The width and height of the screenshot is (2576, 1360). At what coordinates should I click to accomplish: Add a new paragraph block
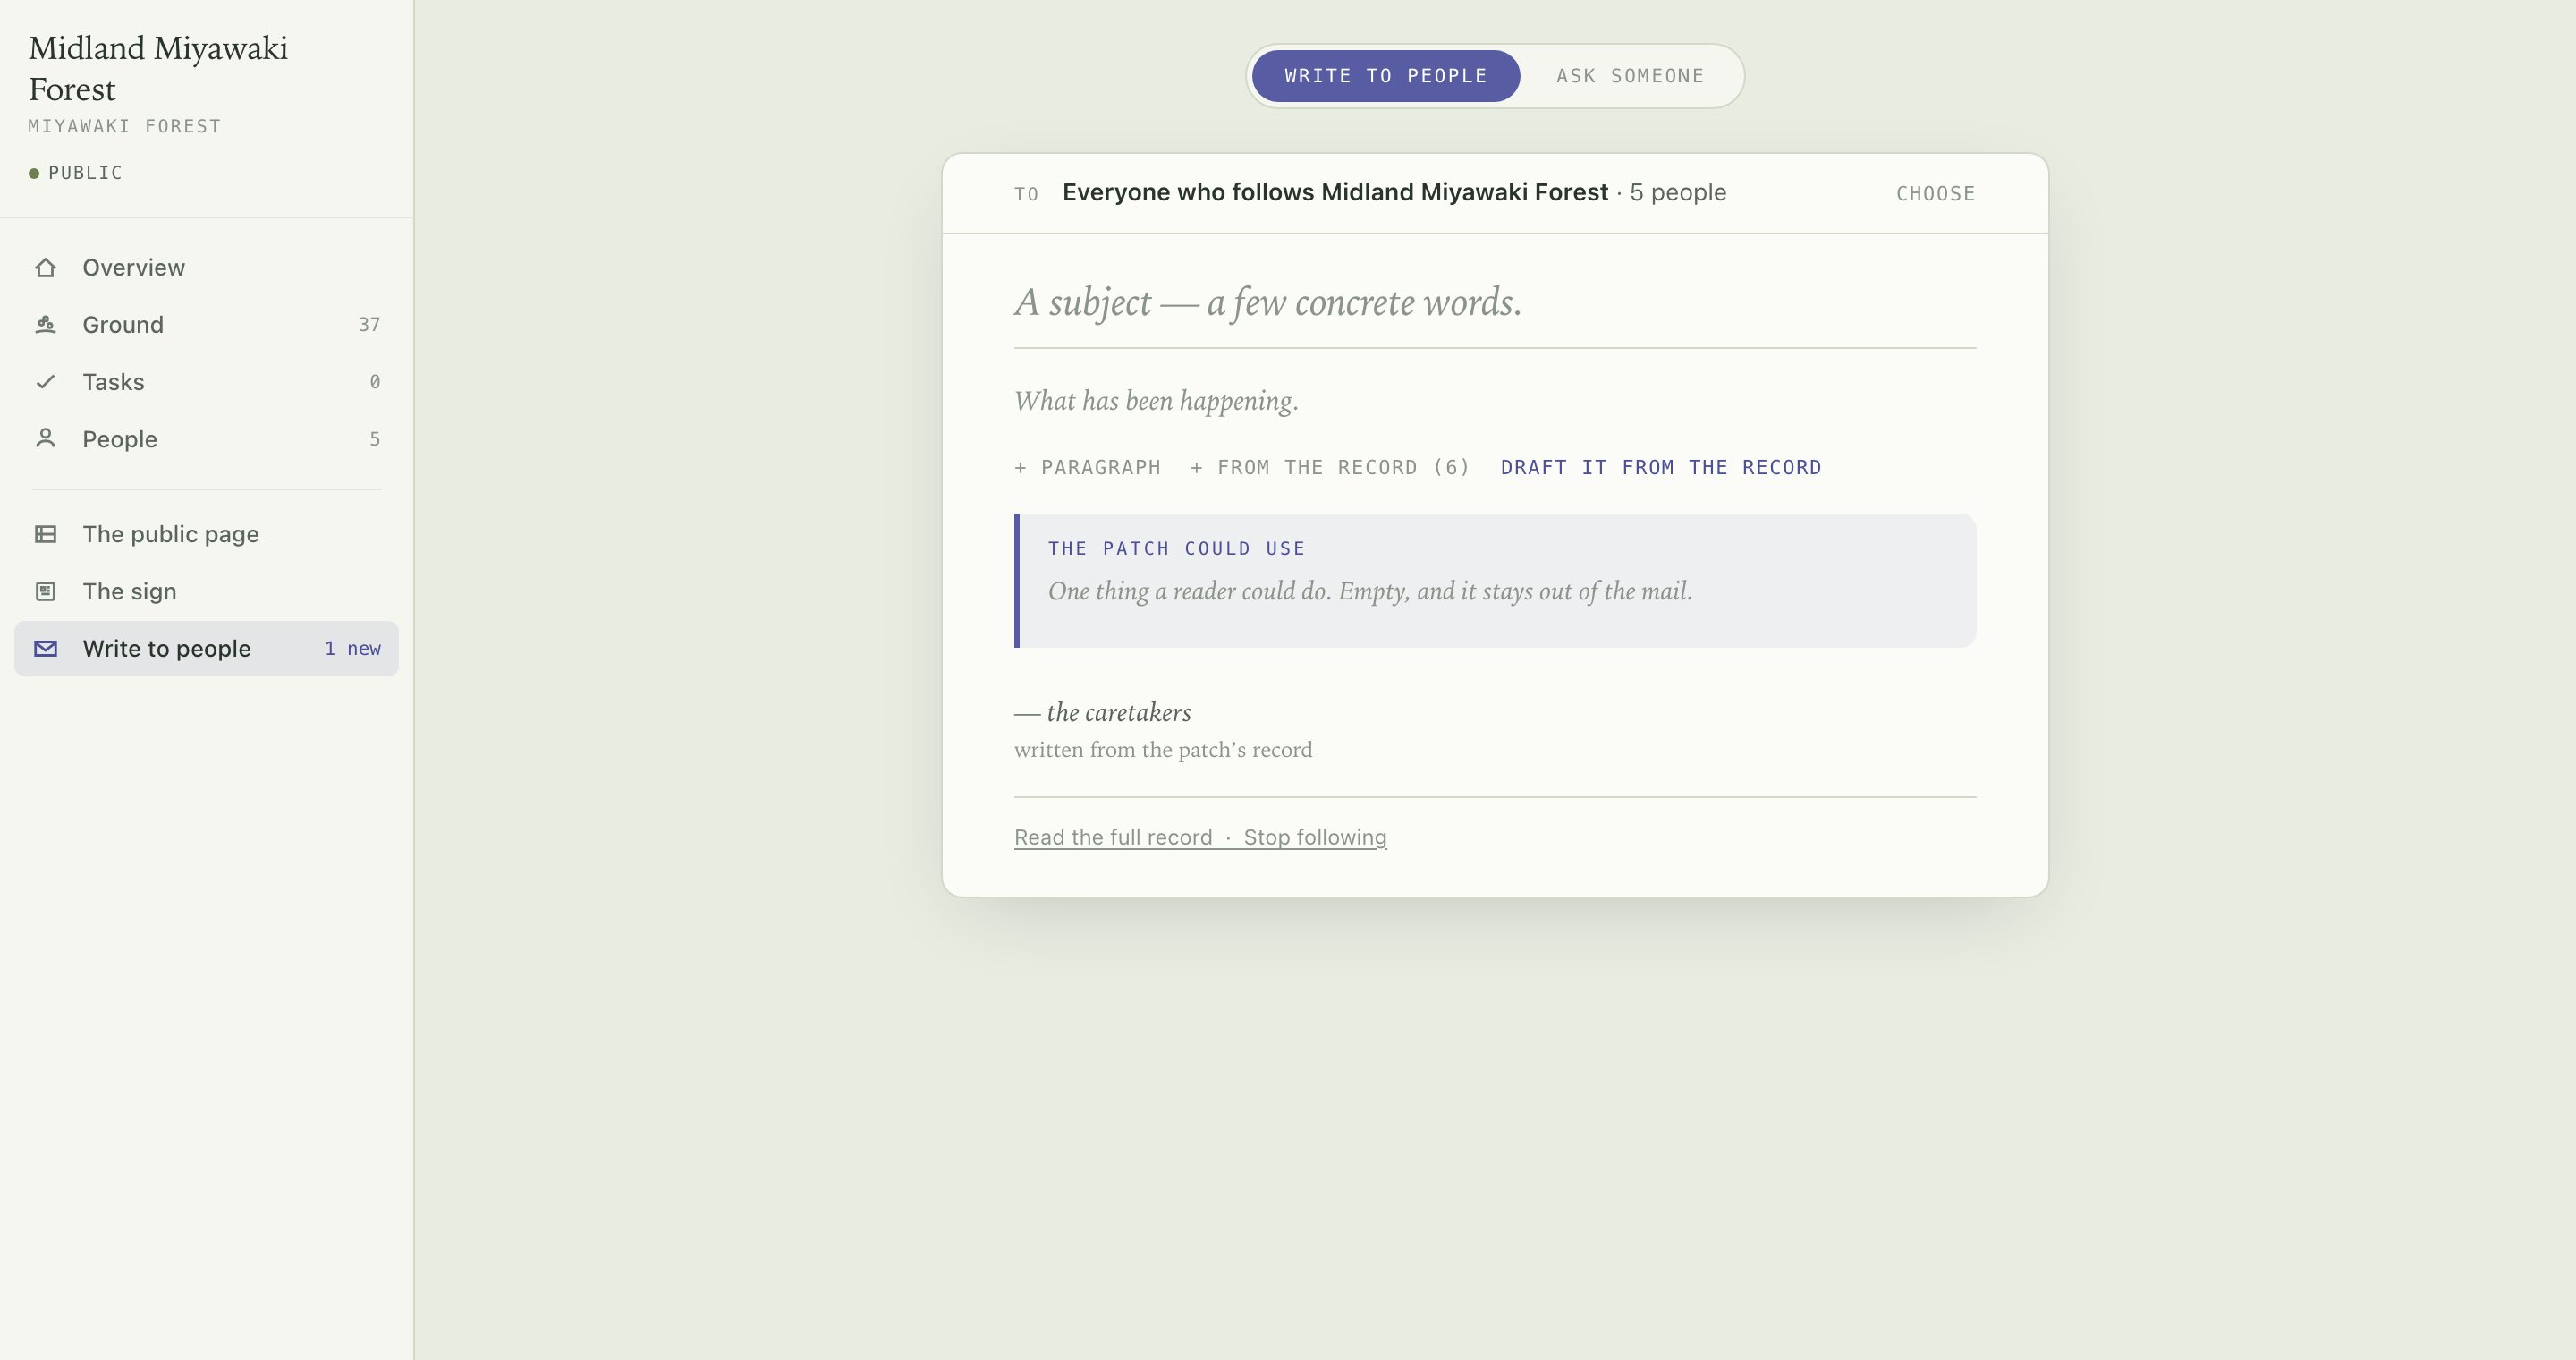point(1087,467)
